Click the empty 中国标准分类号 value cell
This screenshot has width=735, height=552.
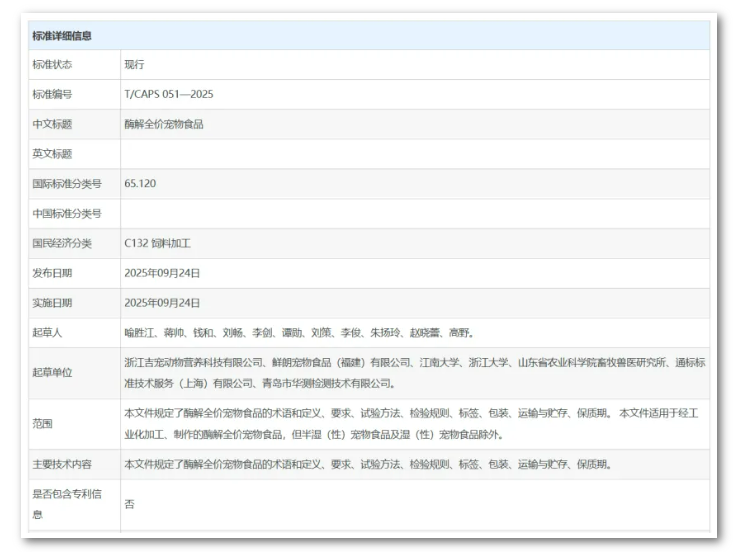pos(414,213)
